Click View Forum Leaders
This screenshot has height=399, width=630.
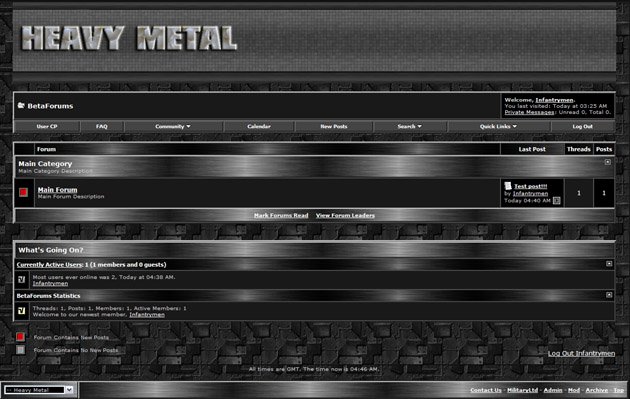point(345,215)
